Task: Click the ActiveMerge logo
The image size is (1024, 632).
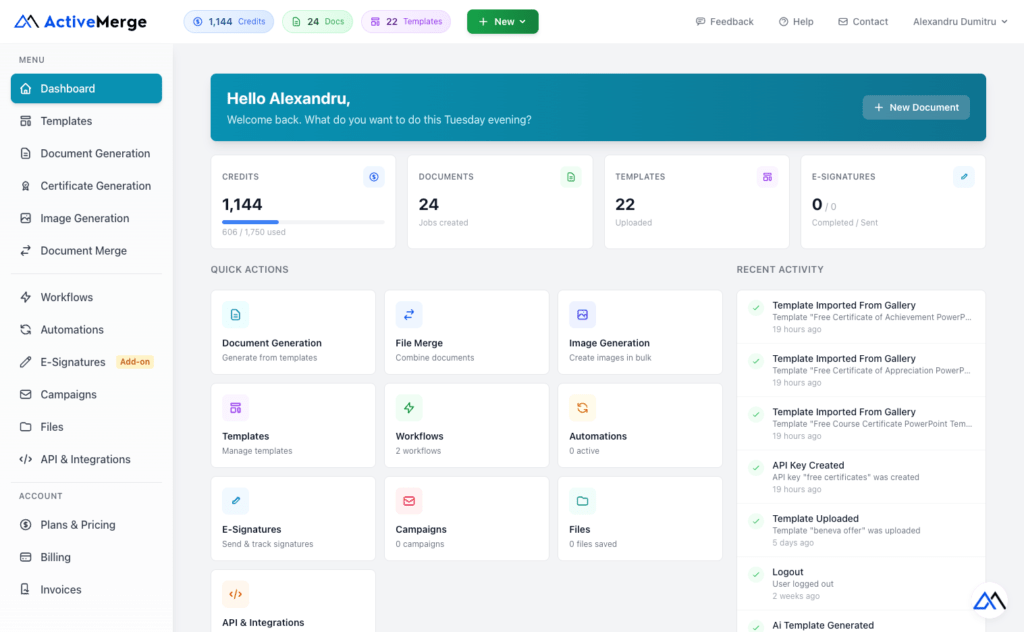Action: pos(80,22)
